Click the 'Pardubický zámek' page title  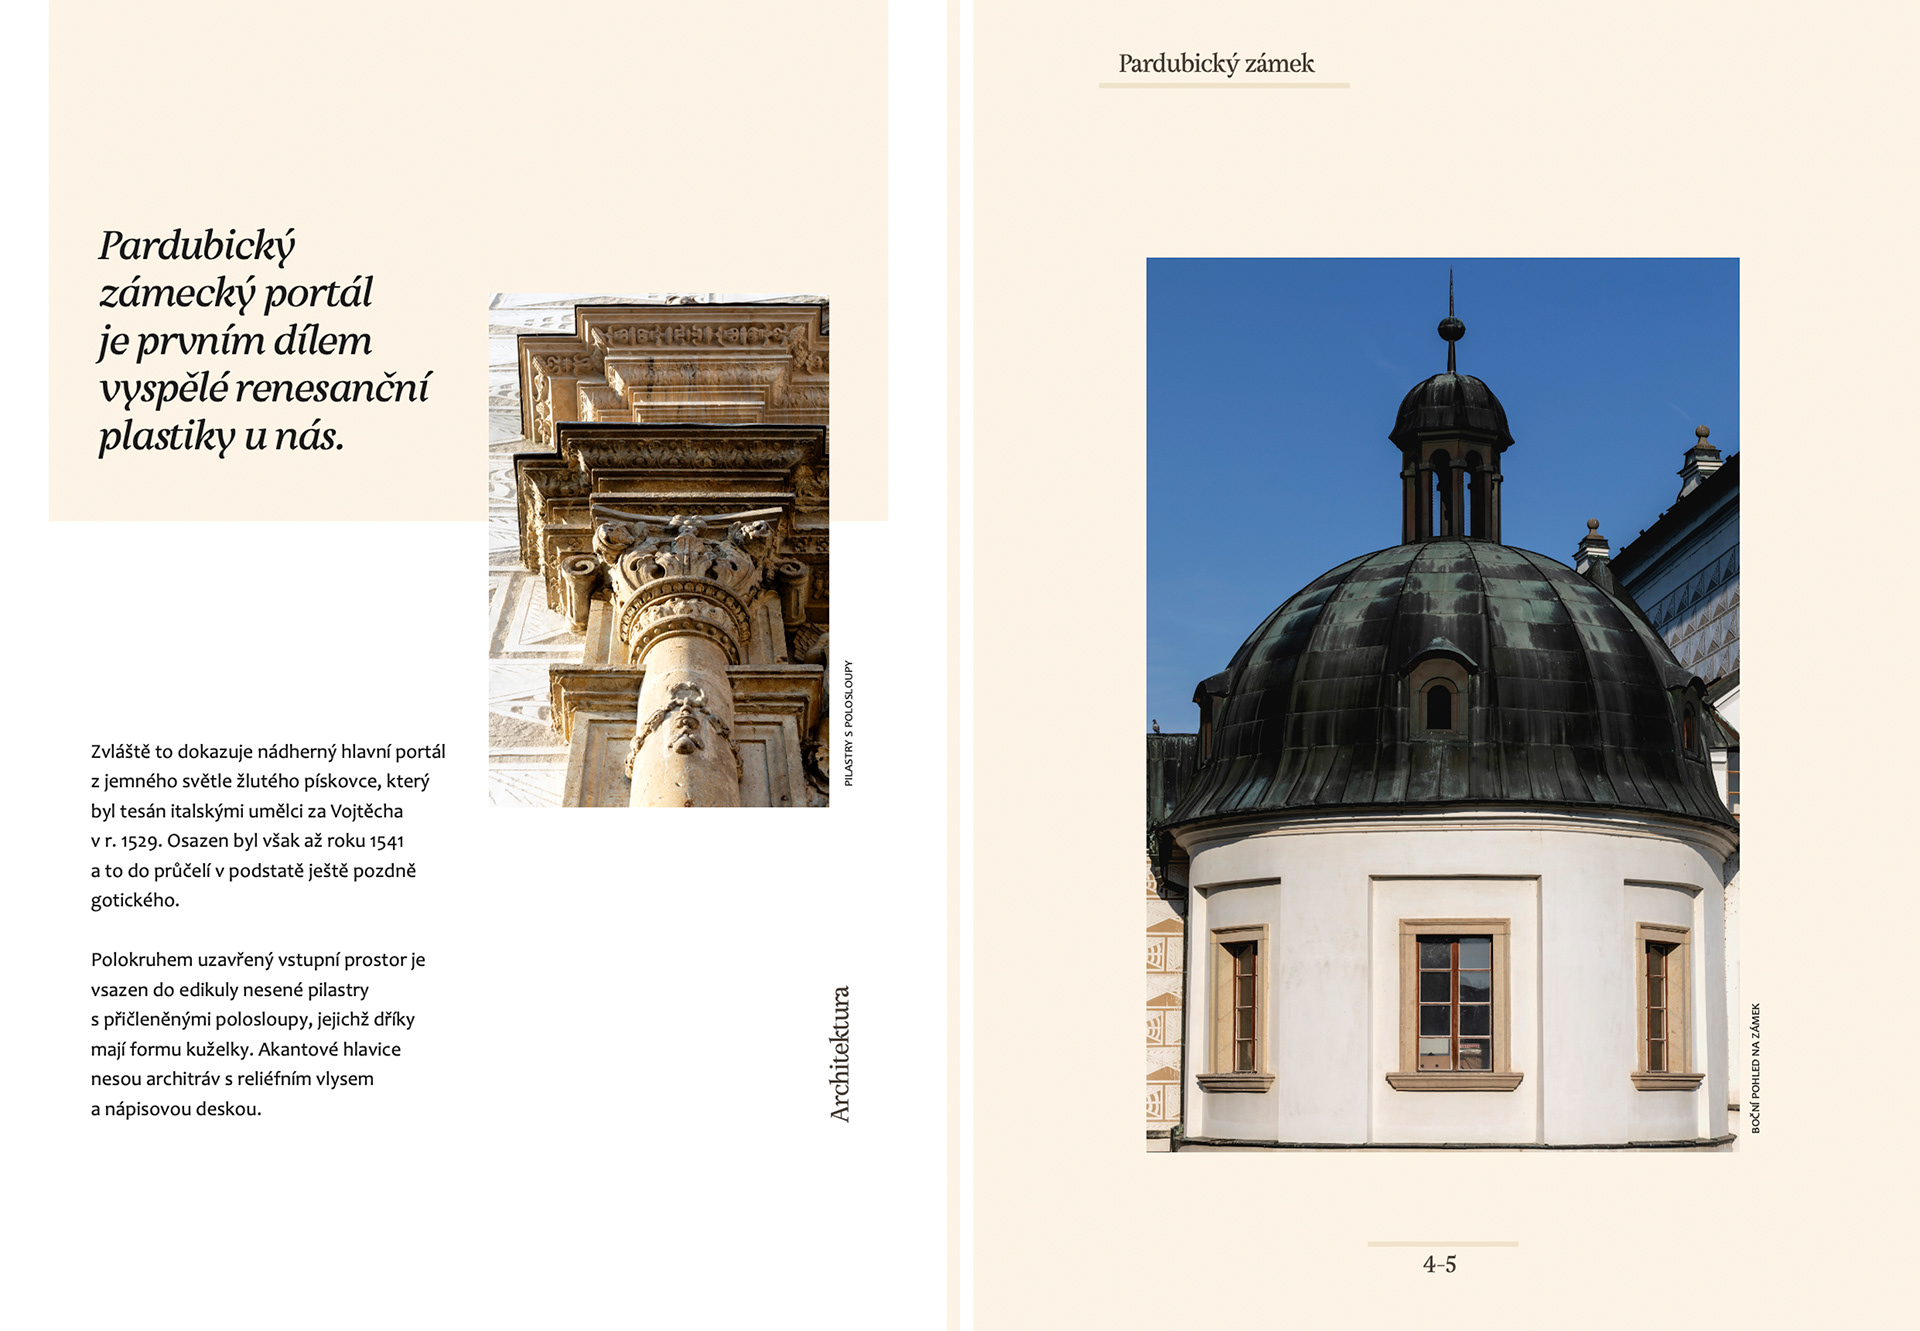point(1216,64)
